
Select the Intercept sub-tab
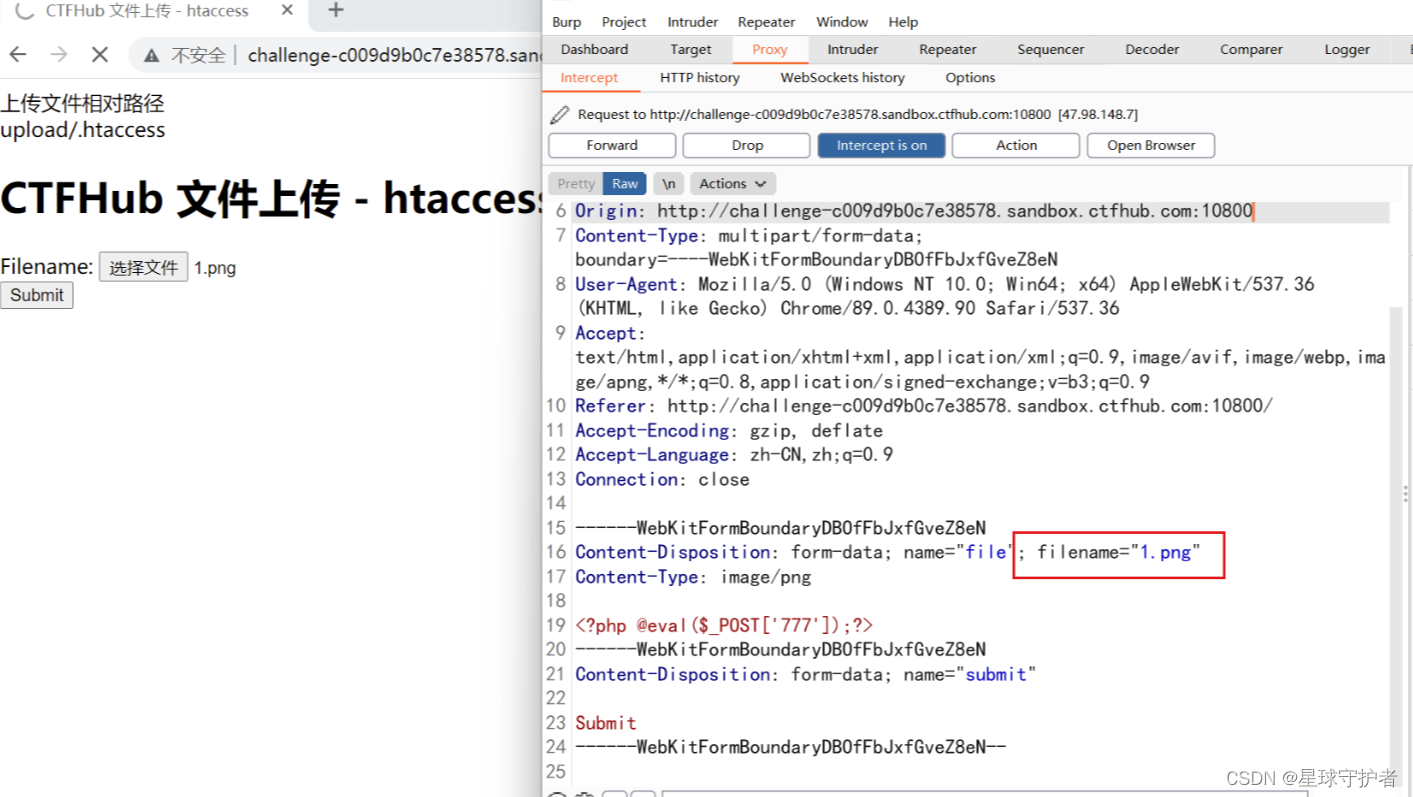589,77
